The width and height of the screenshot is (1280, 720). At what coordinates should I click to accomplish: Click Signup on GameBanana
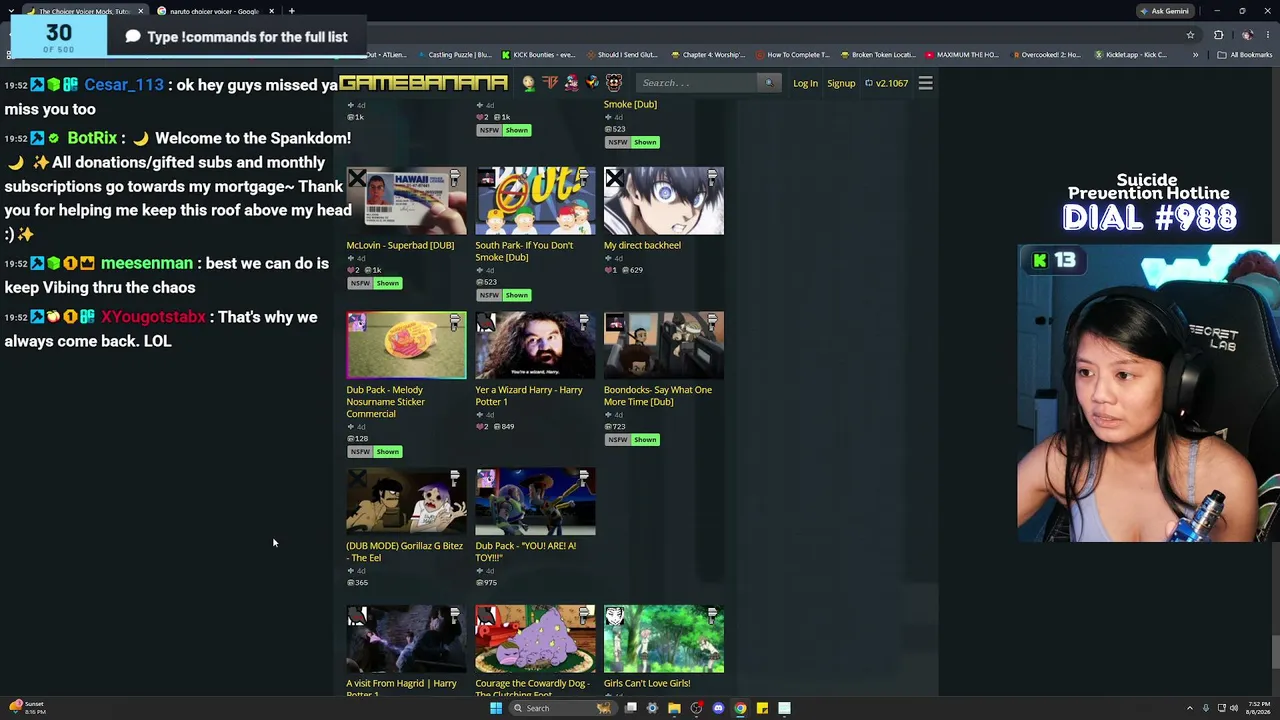(841, 83)
